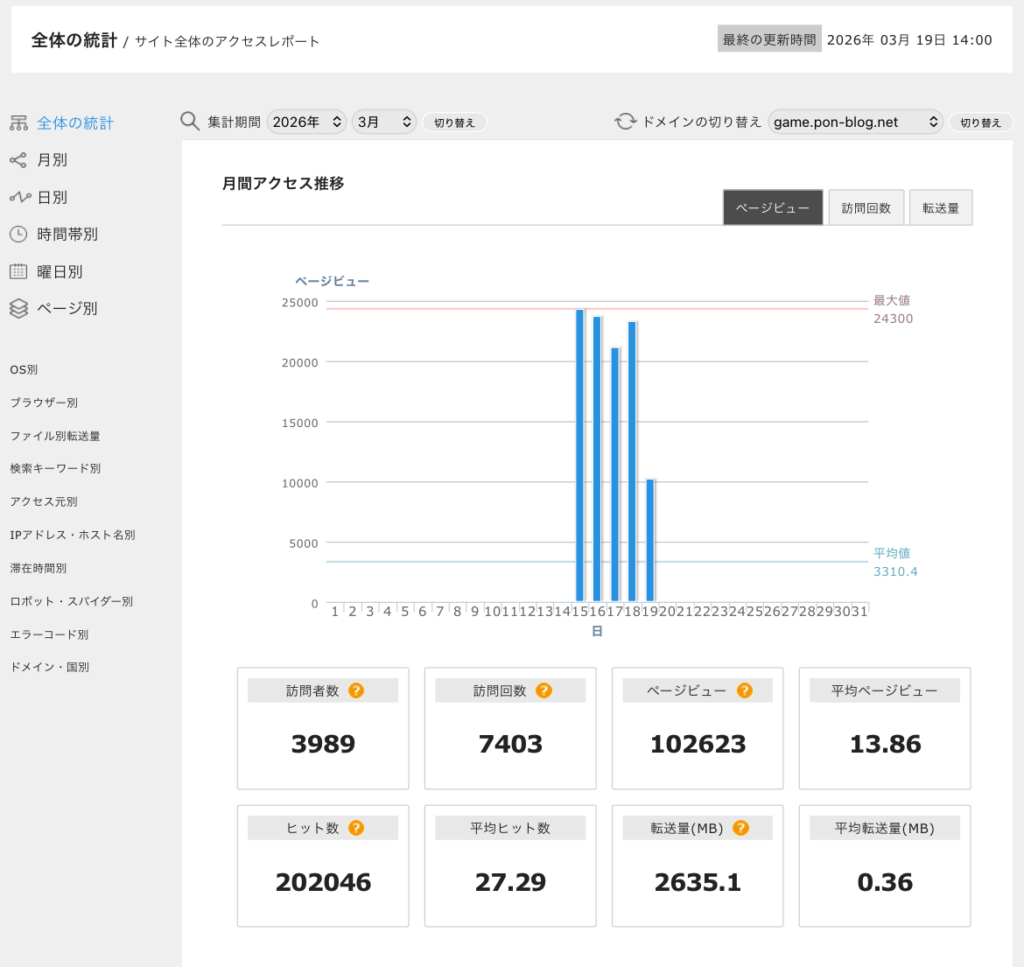Open the ロボット・スパイダー別 report link
Screen dimensions: 1024x967
(x=71, y=601)
